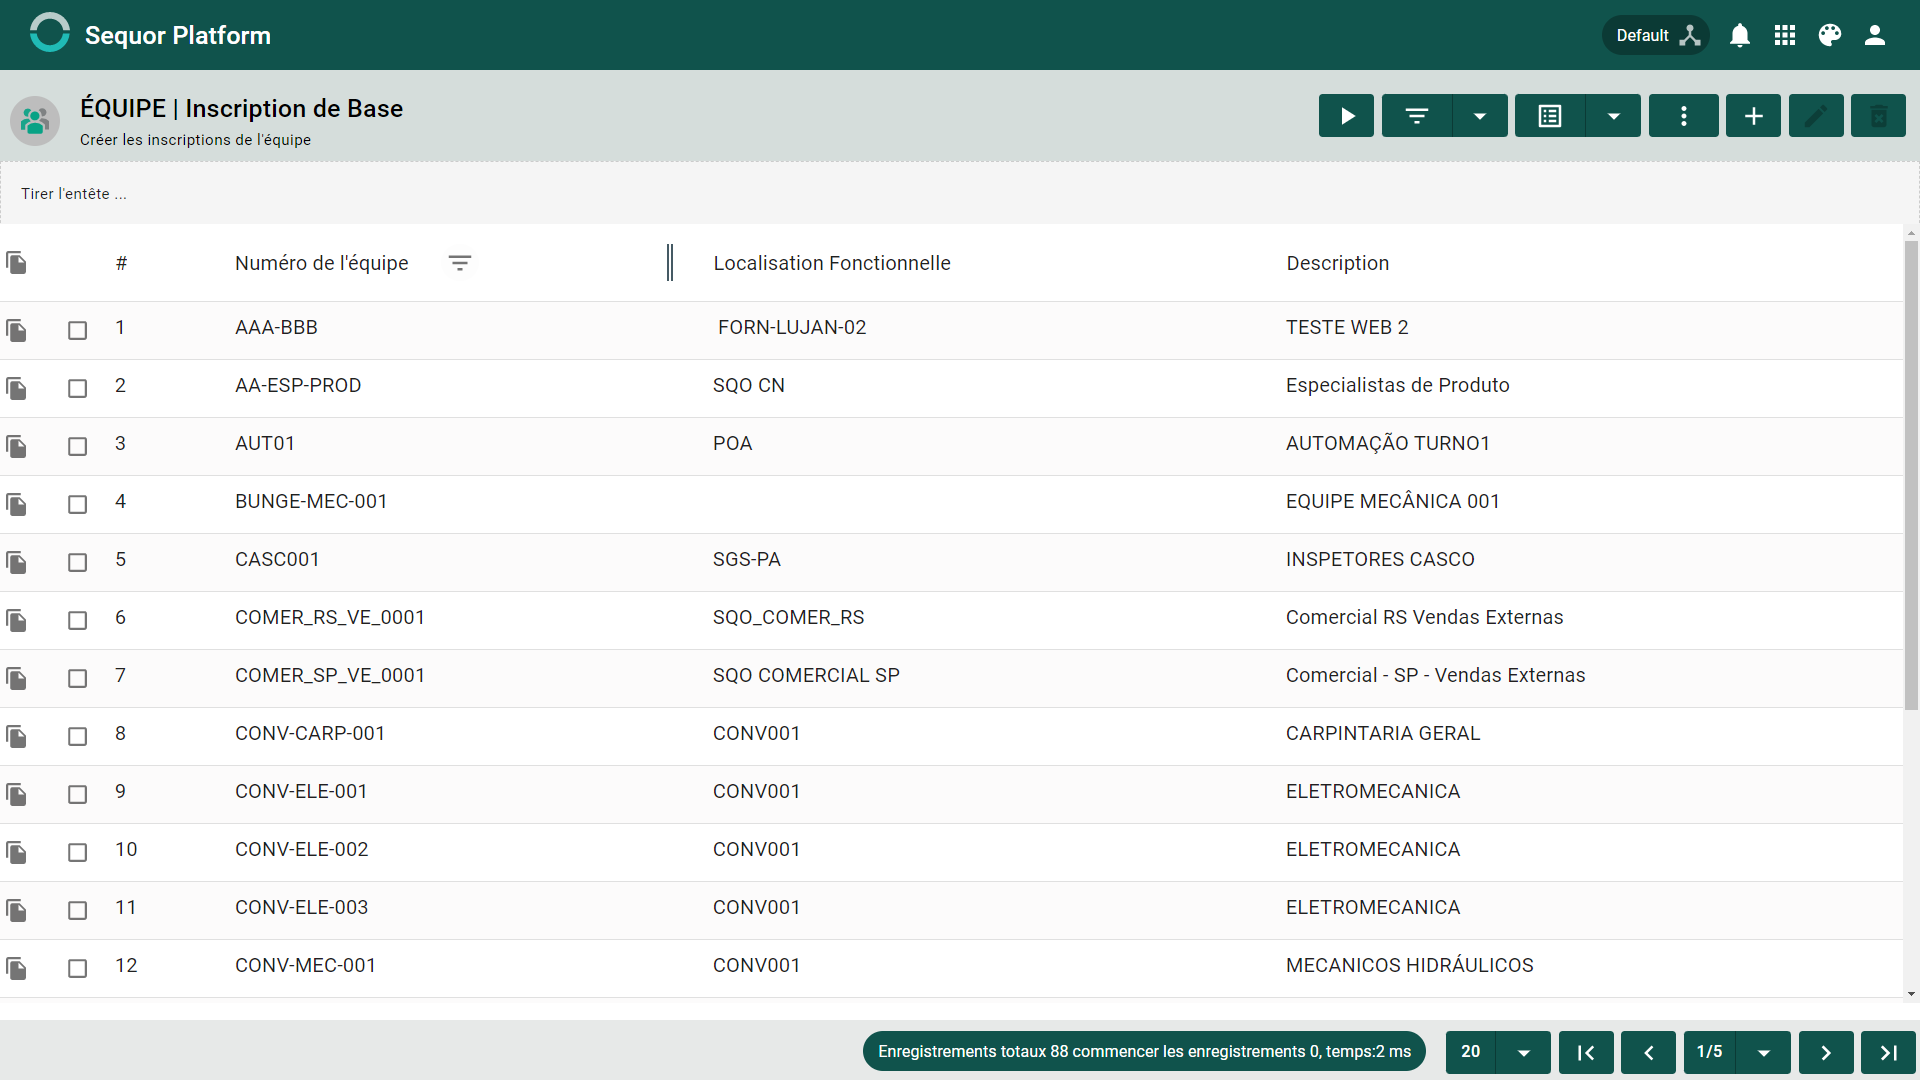Image resolution: width=1920 pixels, height=1080 pixels.
Task: Click the page size value 20
Action: pos(1470,1052)
